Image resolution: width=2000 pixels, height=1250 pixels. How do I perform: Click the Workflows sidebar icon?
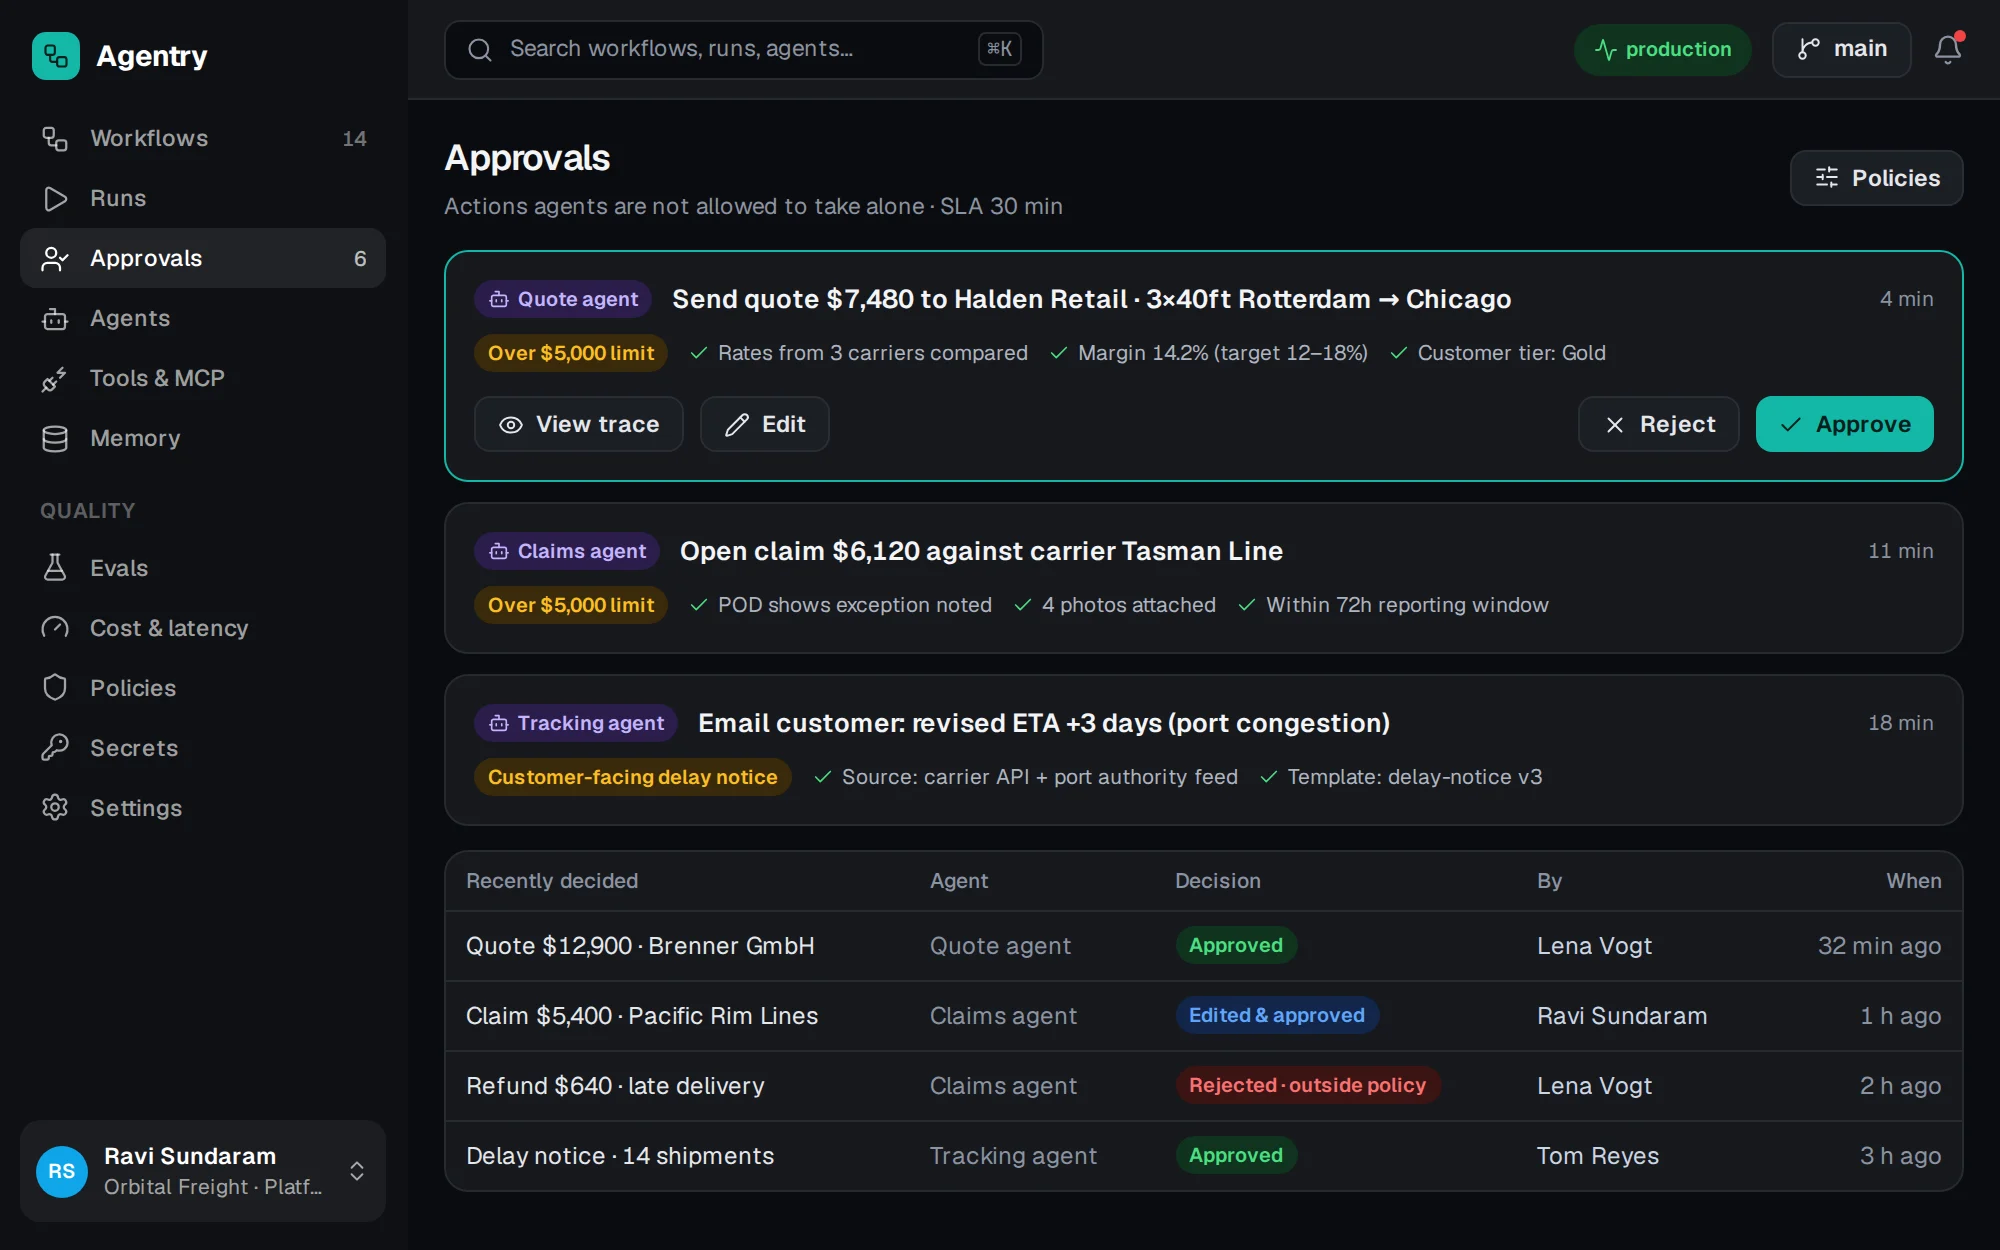tap(55, 138)
